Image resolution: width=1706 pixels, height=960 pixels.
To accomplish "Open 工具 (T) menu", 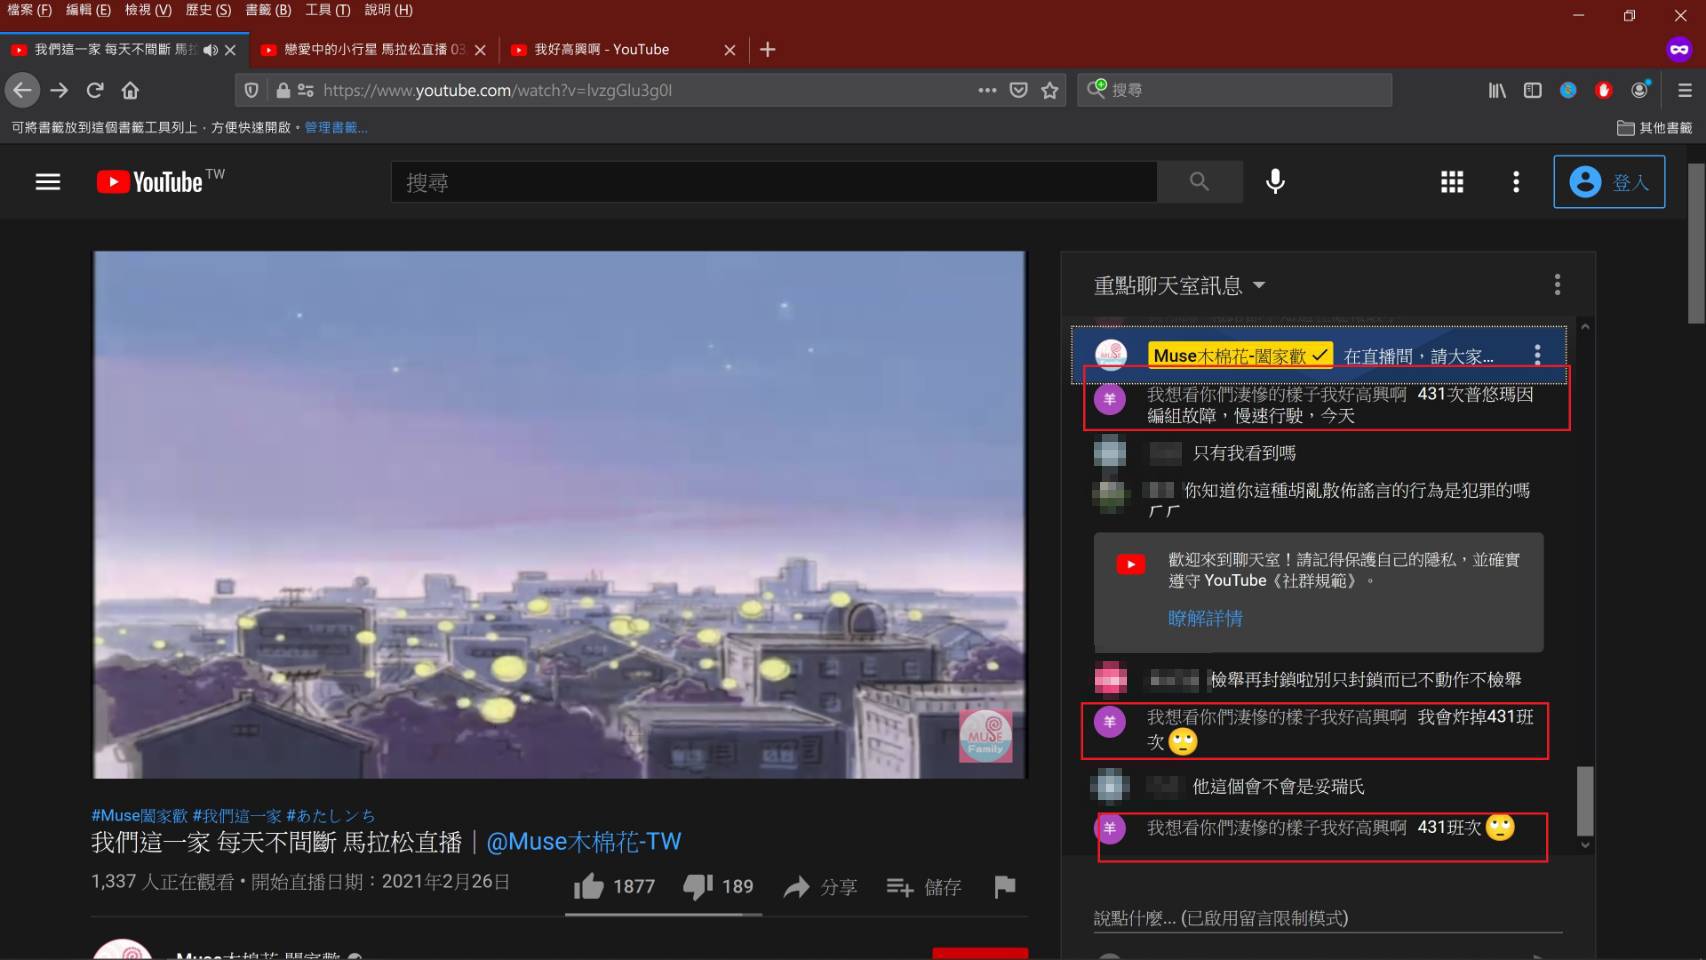I will pyautogui.click(x=328, y=10).
